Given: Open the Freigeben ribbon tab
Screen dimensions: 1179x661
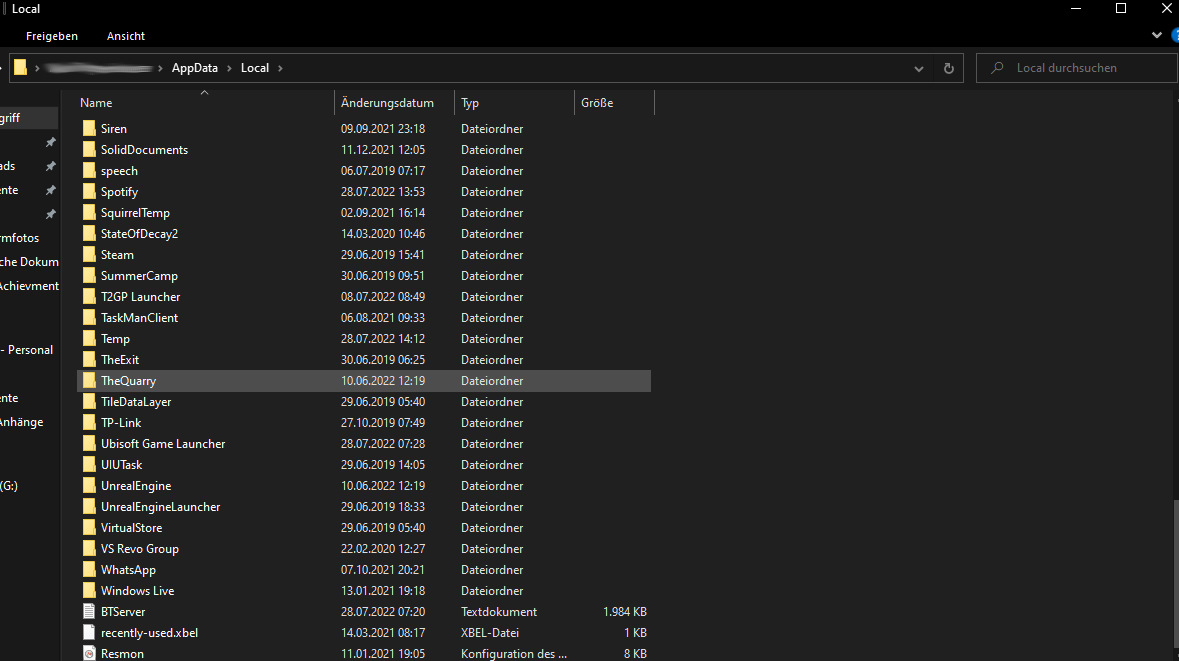Looking at the screenshot, I should point(52,36).
